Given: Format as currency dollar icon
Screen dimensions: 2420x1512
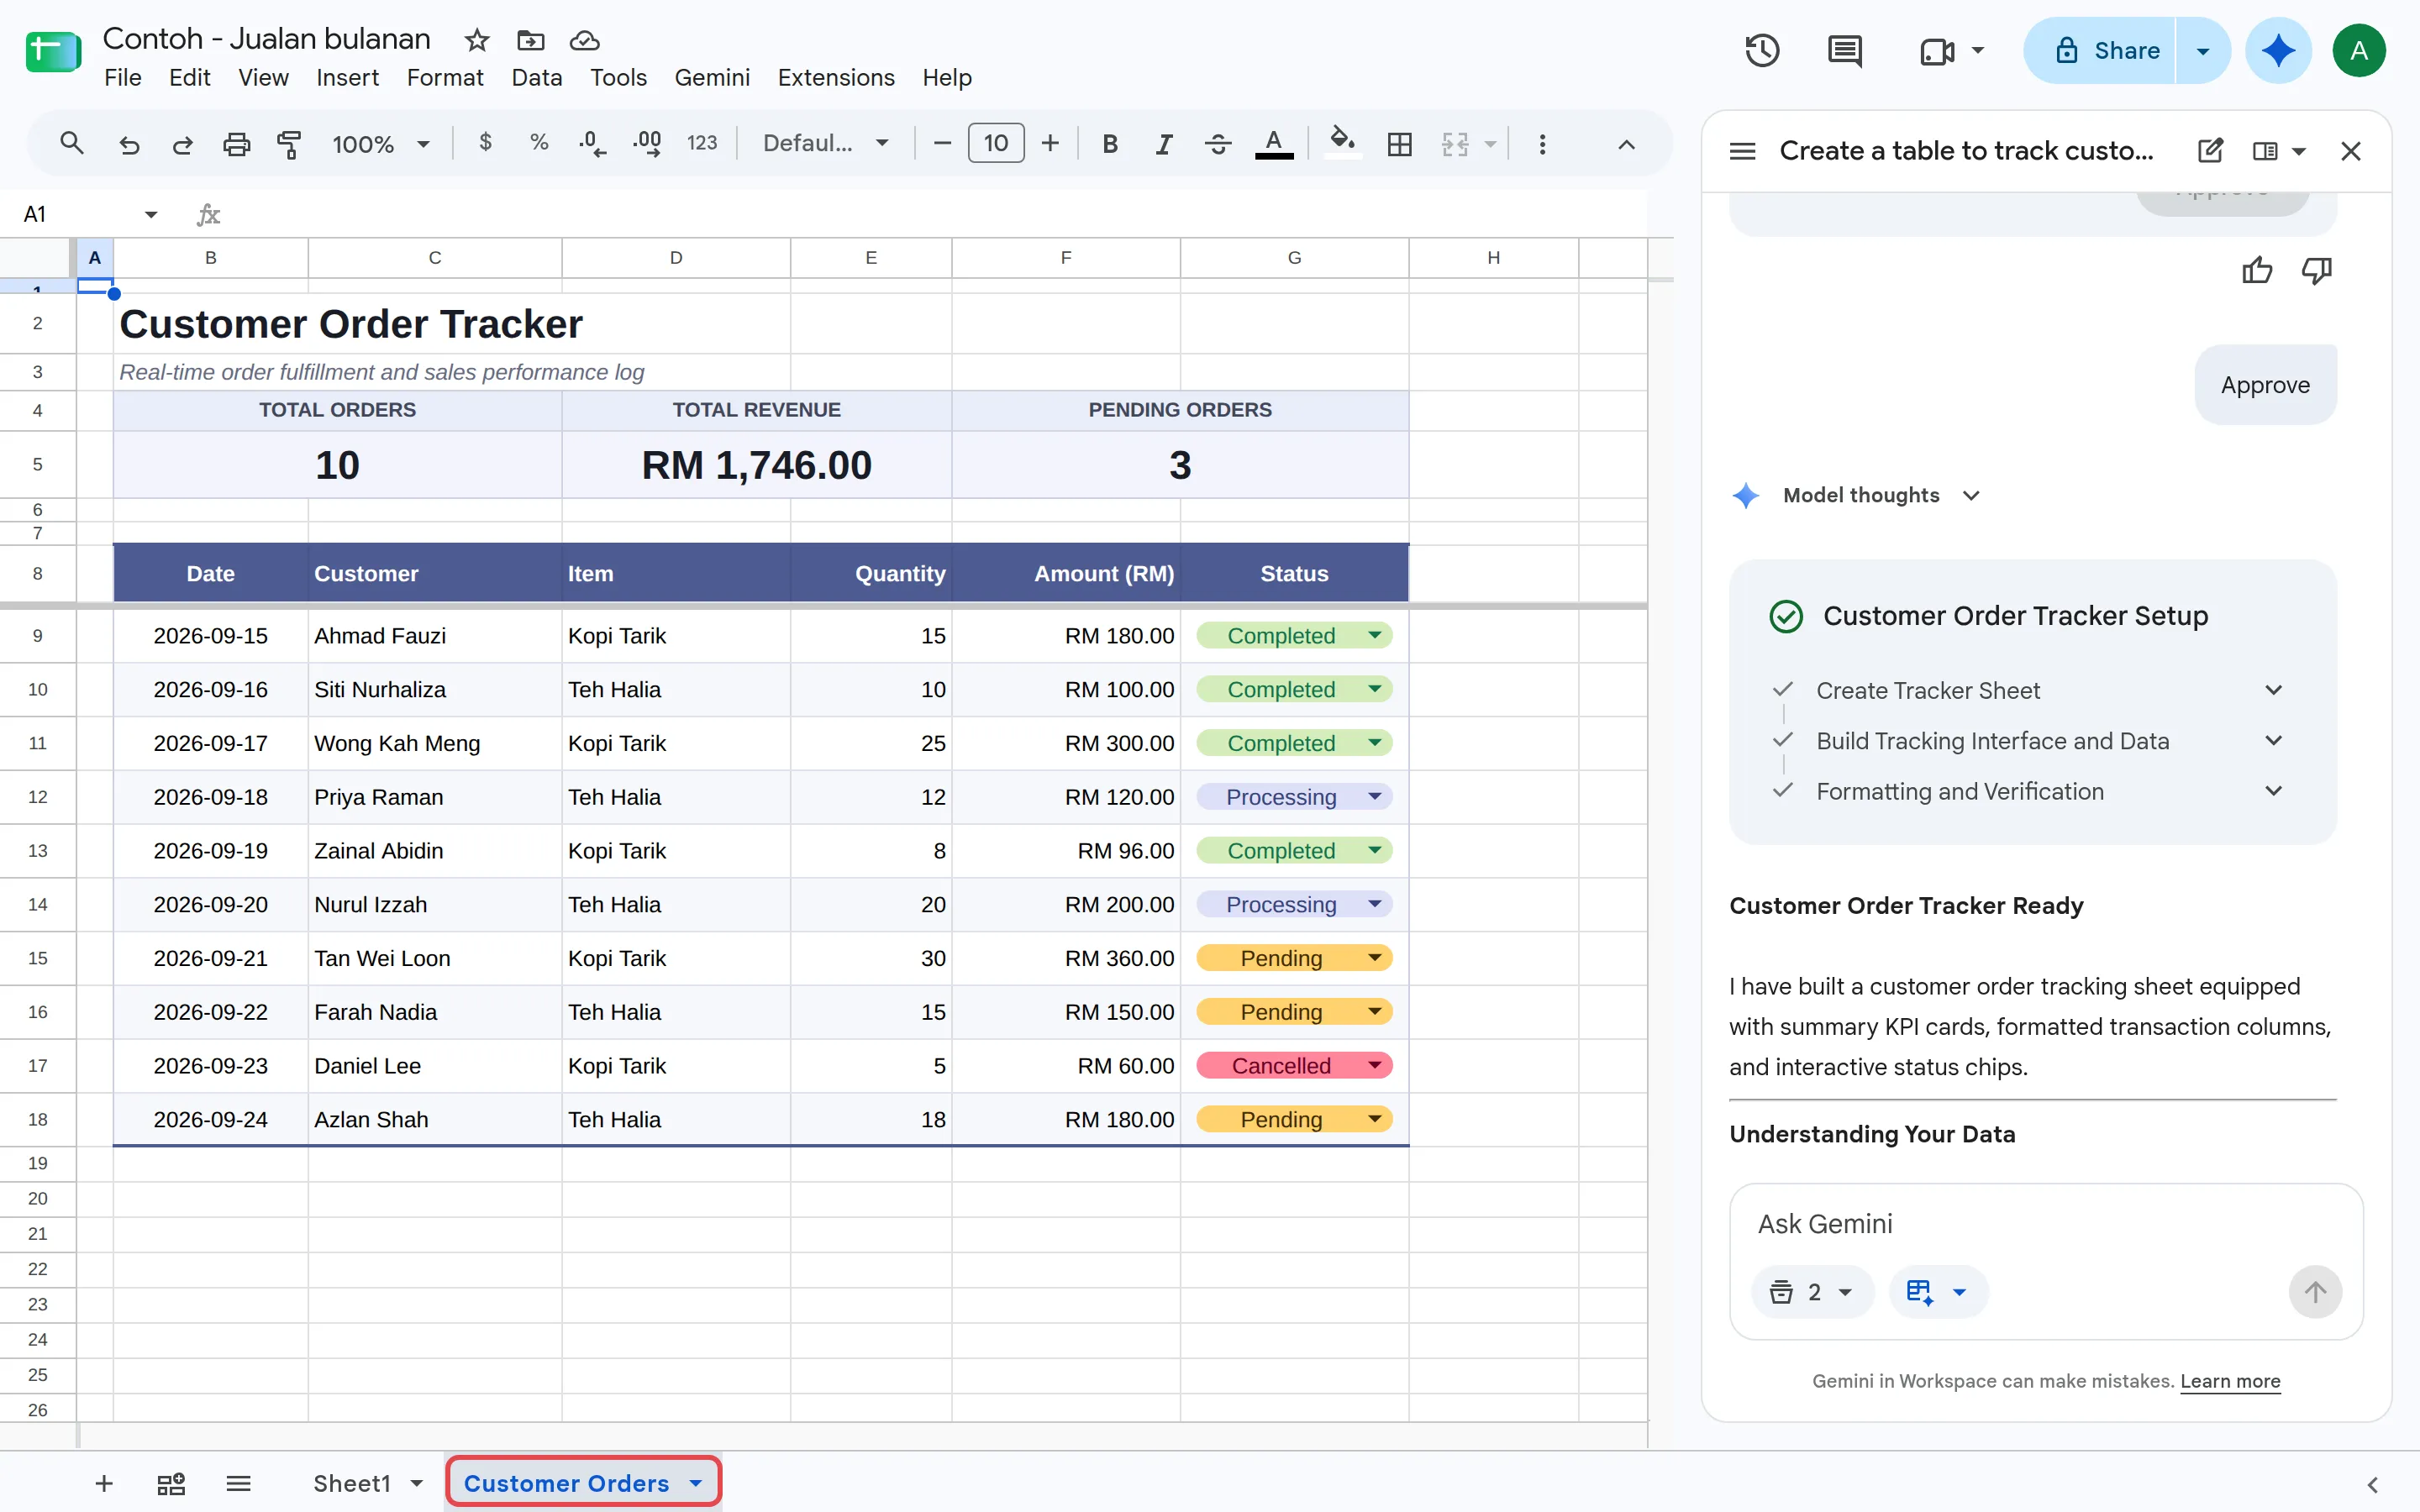Looking at the screenshot, I should click(x=485, y=143).
